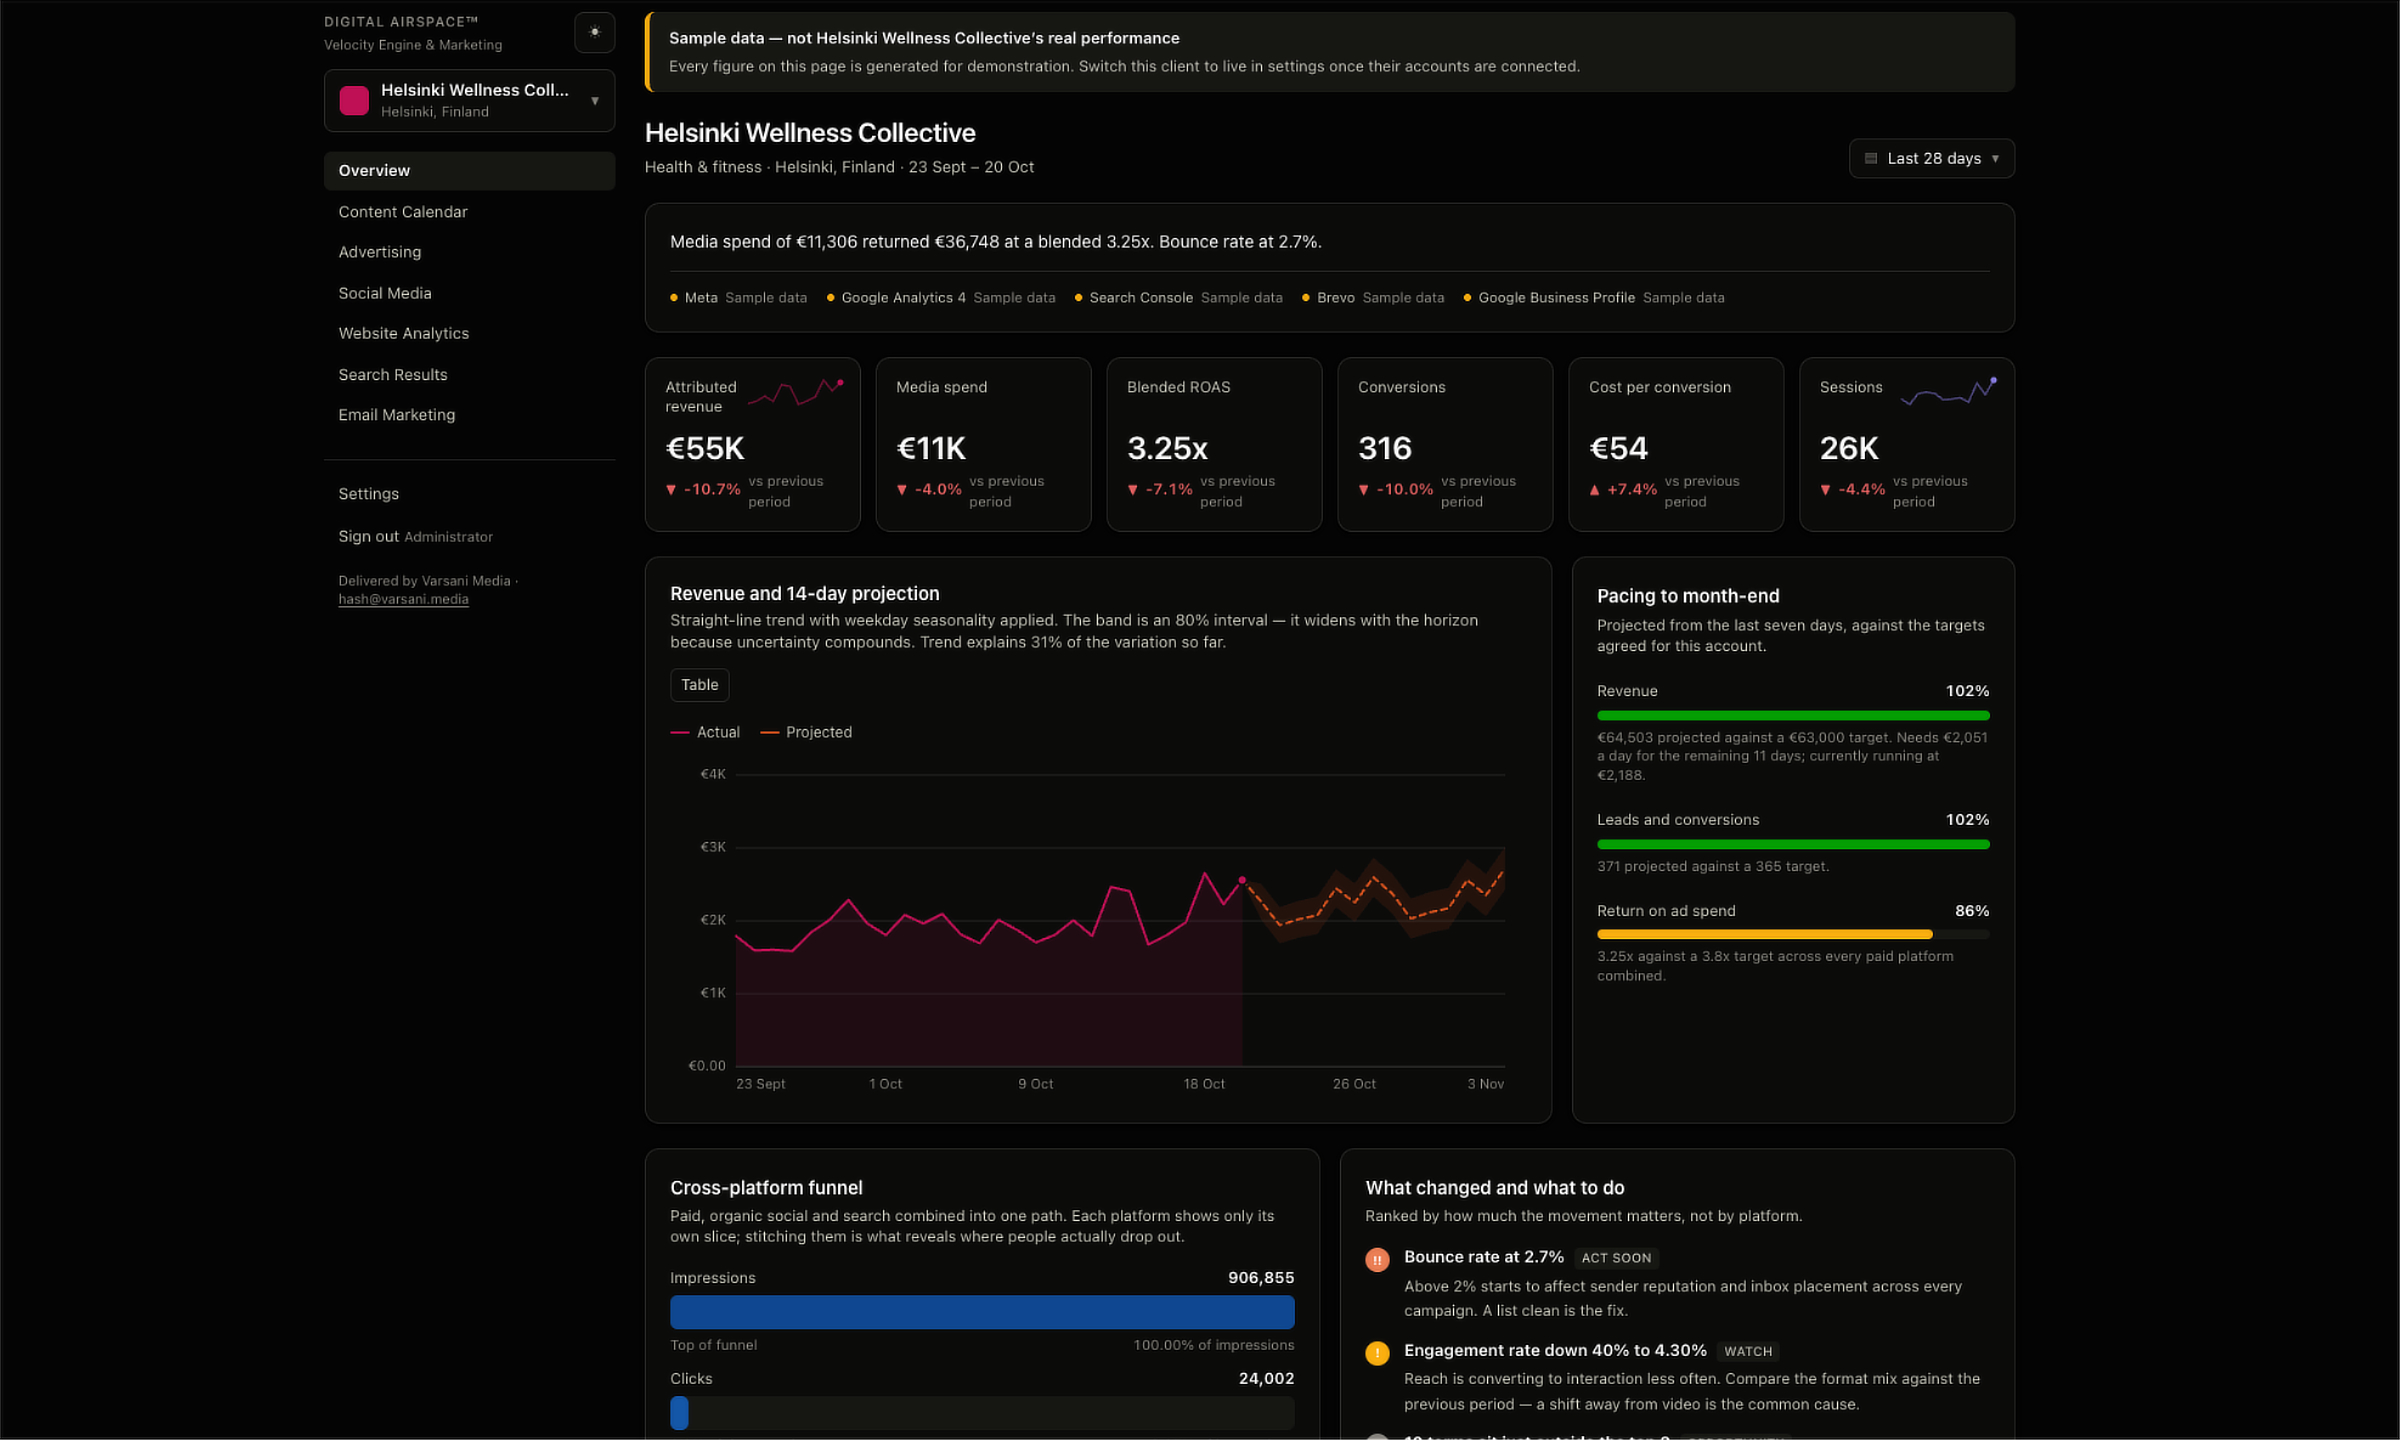Viewport: 2400px width, 1440px height.
Task: Click the ACT SOON badge
Action: click(x=1616, y=1258)
